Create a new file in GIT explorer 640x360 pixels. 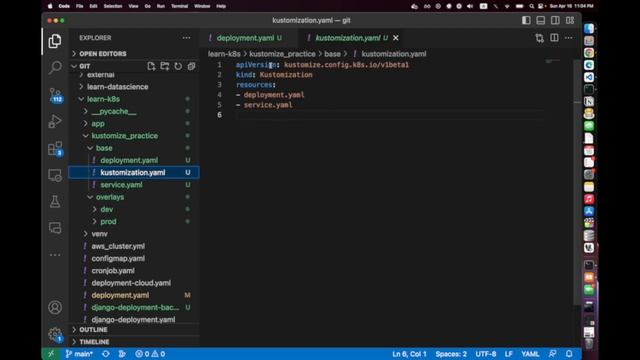coord(151,66)
